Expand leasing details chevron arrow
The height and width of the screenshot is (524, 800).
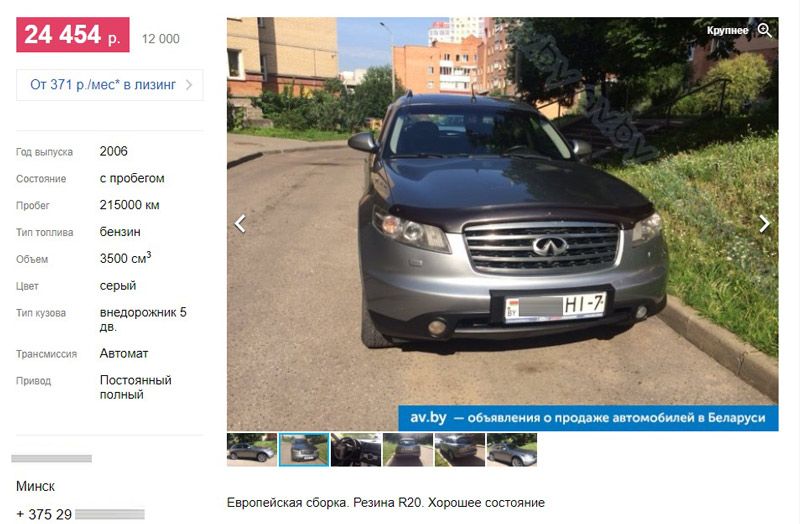(189, 85)
